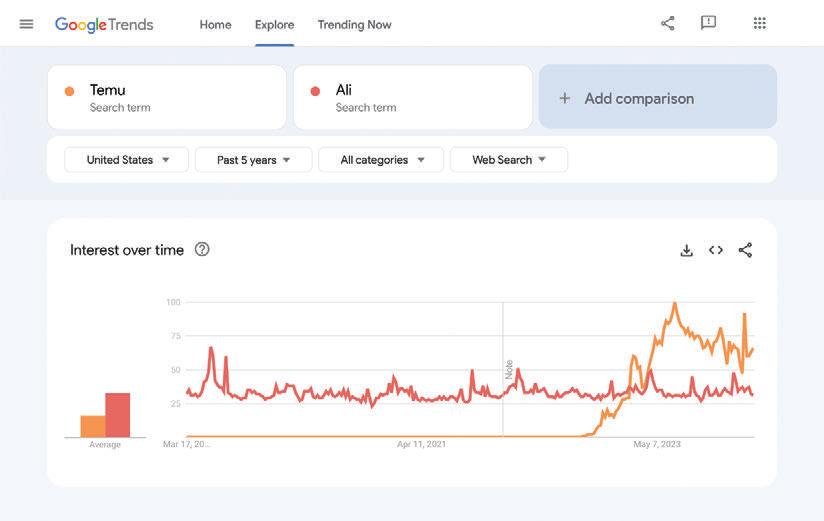Click the Add comparison button
The width and height of the screenshot is (824, 521).
coord(658,98)
